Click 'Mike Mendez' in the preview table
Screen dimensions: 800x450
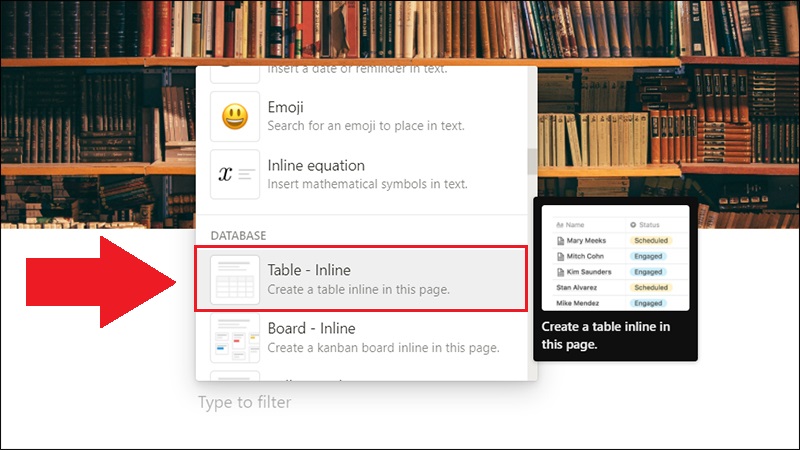(578, 303)
